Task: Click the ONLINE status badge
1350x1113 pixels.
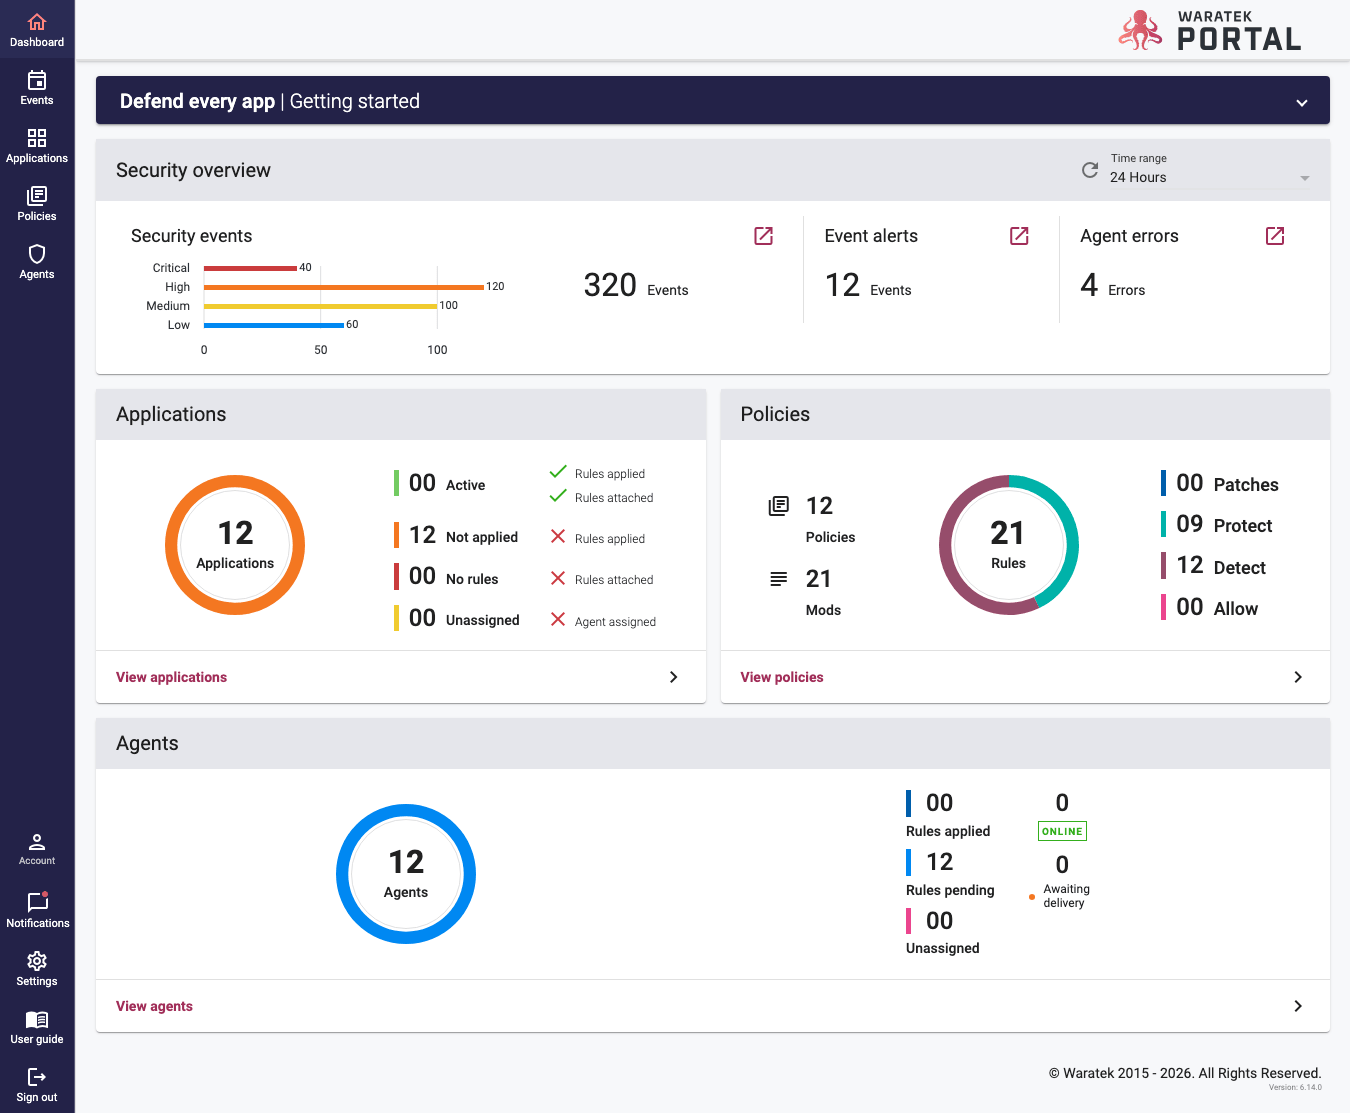Action: tap(1062, 831)
